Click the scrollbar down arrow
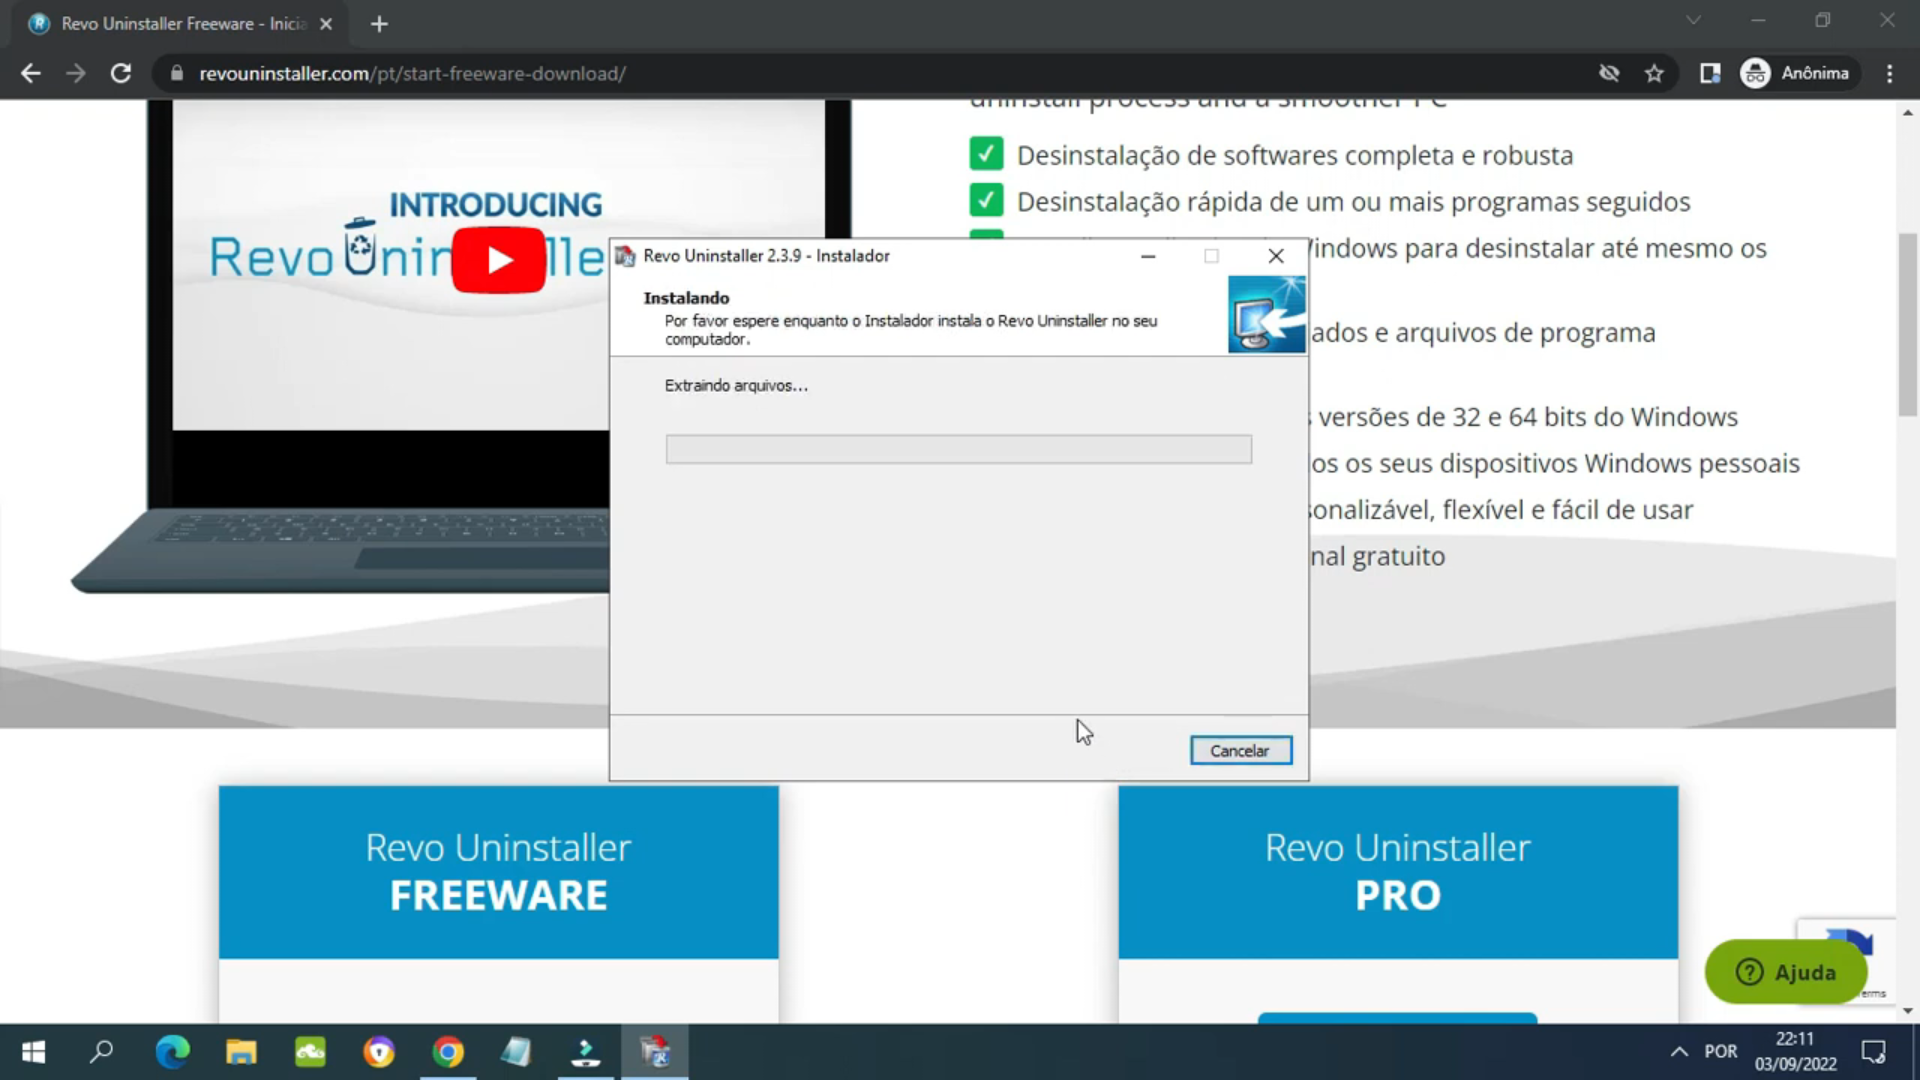Screen dimensions: 1920x1080 click(1908, 1011)
